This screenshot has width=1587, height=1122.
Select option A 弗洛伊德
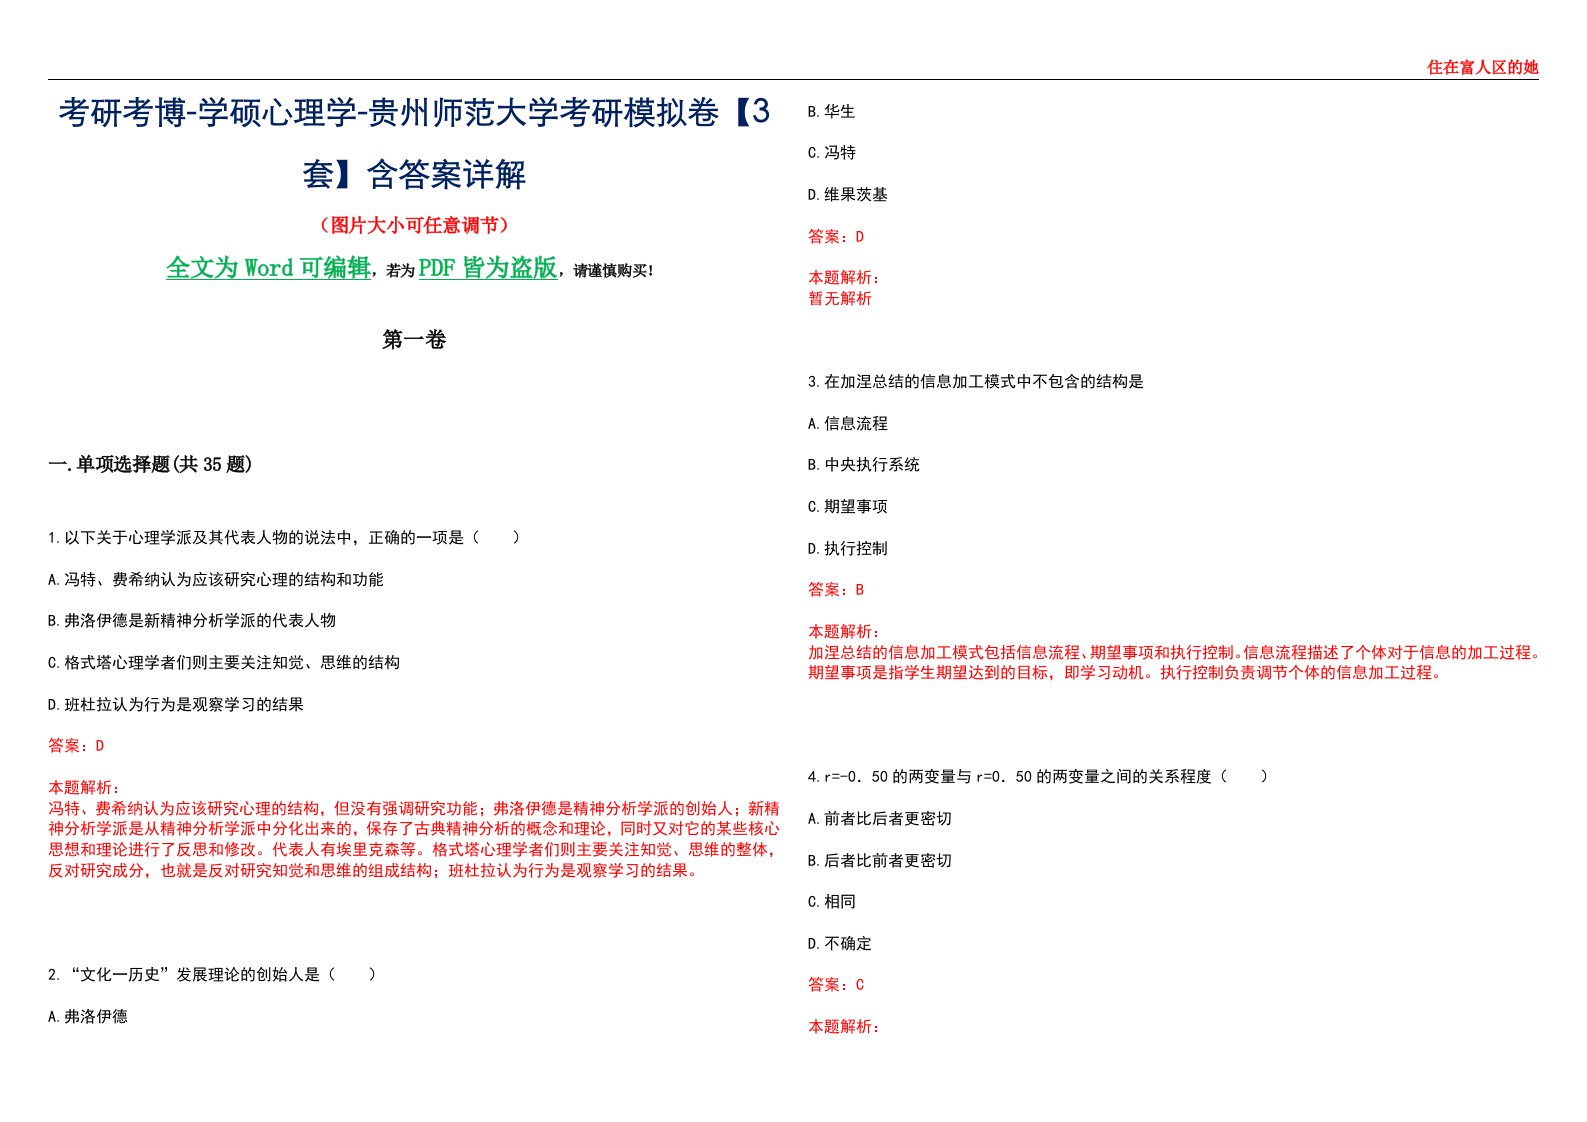[x=88, y=1017]
